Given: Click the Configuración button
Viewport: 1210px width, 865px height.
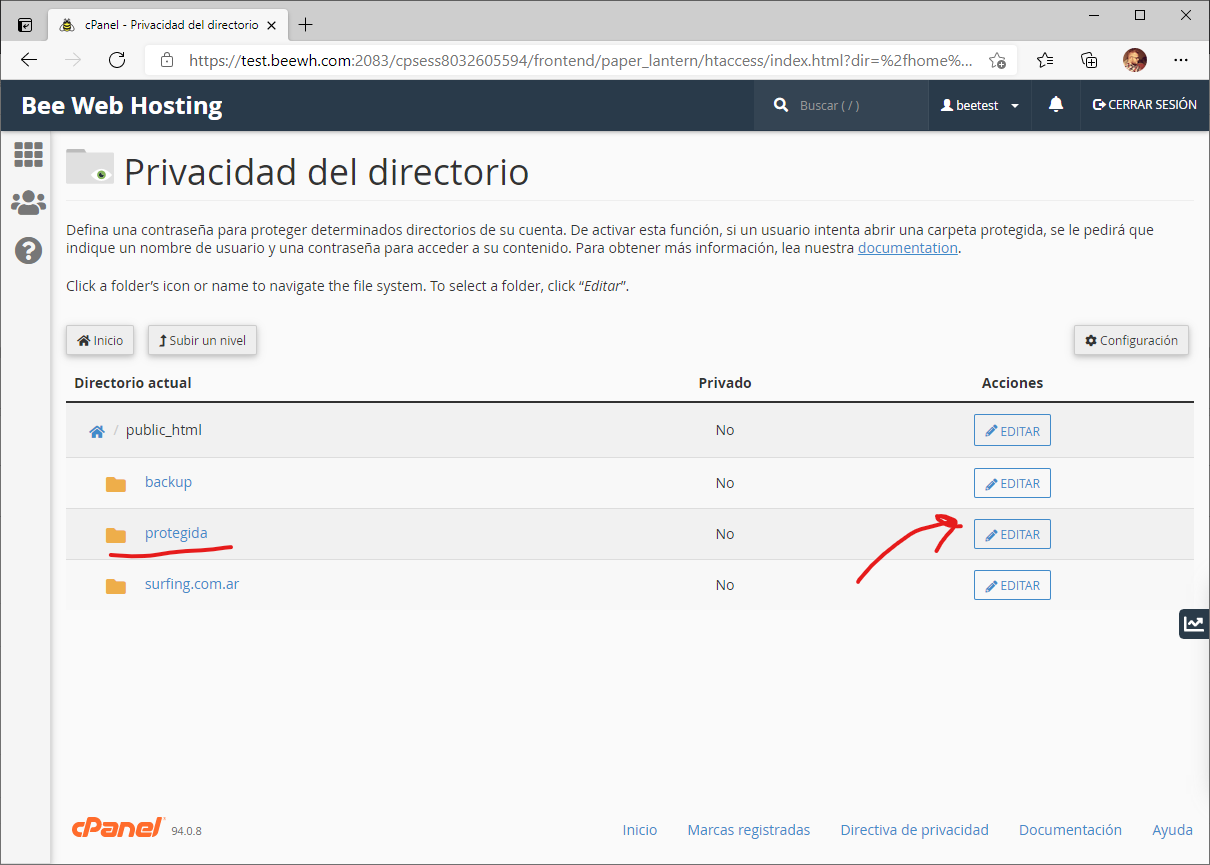Looking at the screenshot, I should coord(1131,341).
